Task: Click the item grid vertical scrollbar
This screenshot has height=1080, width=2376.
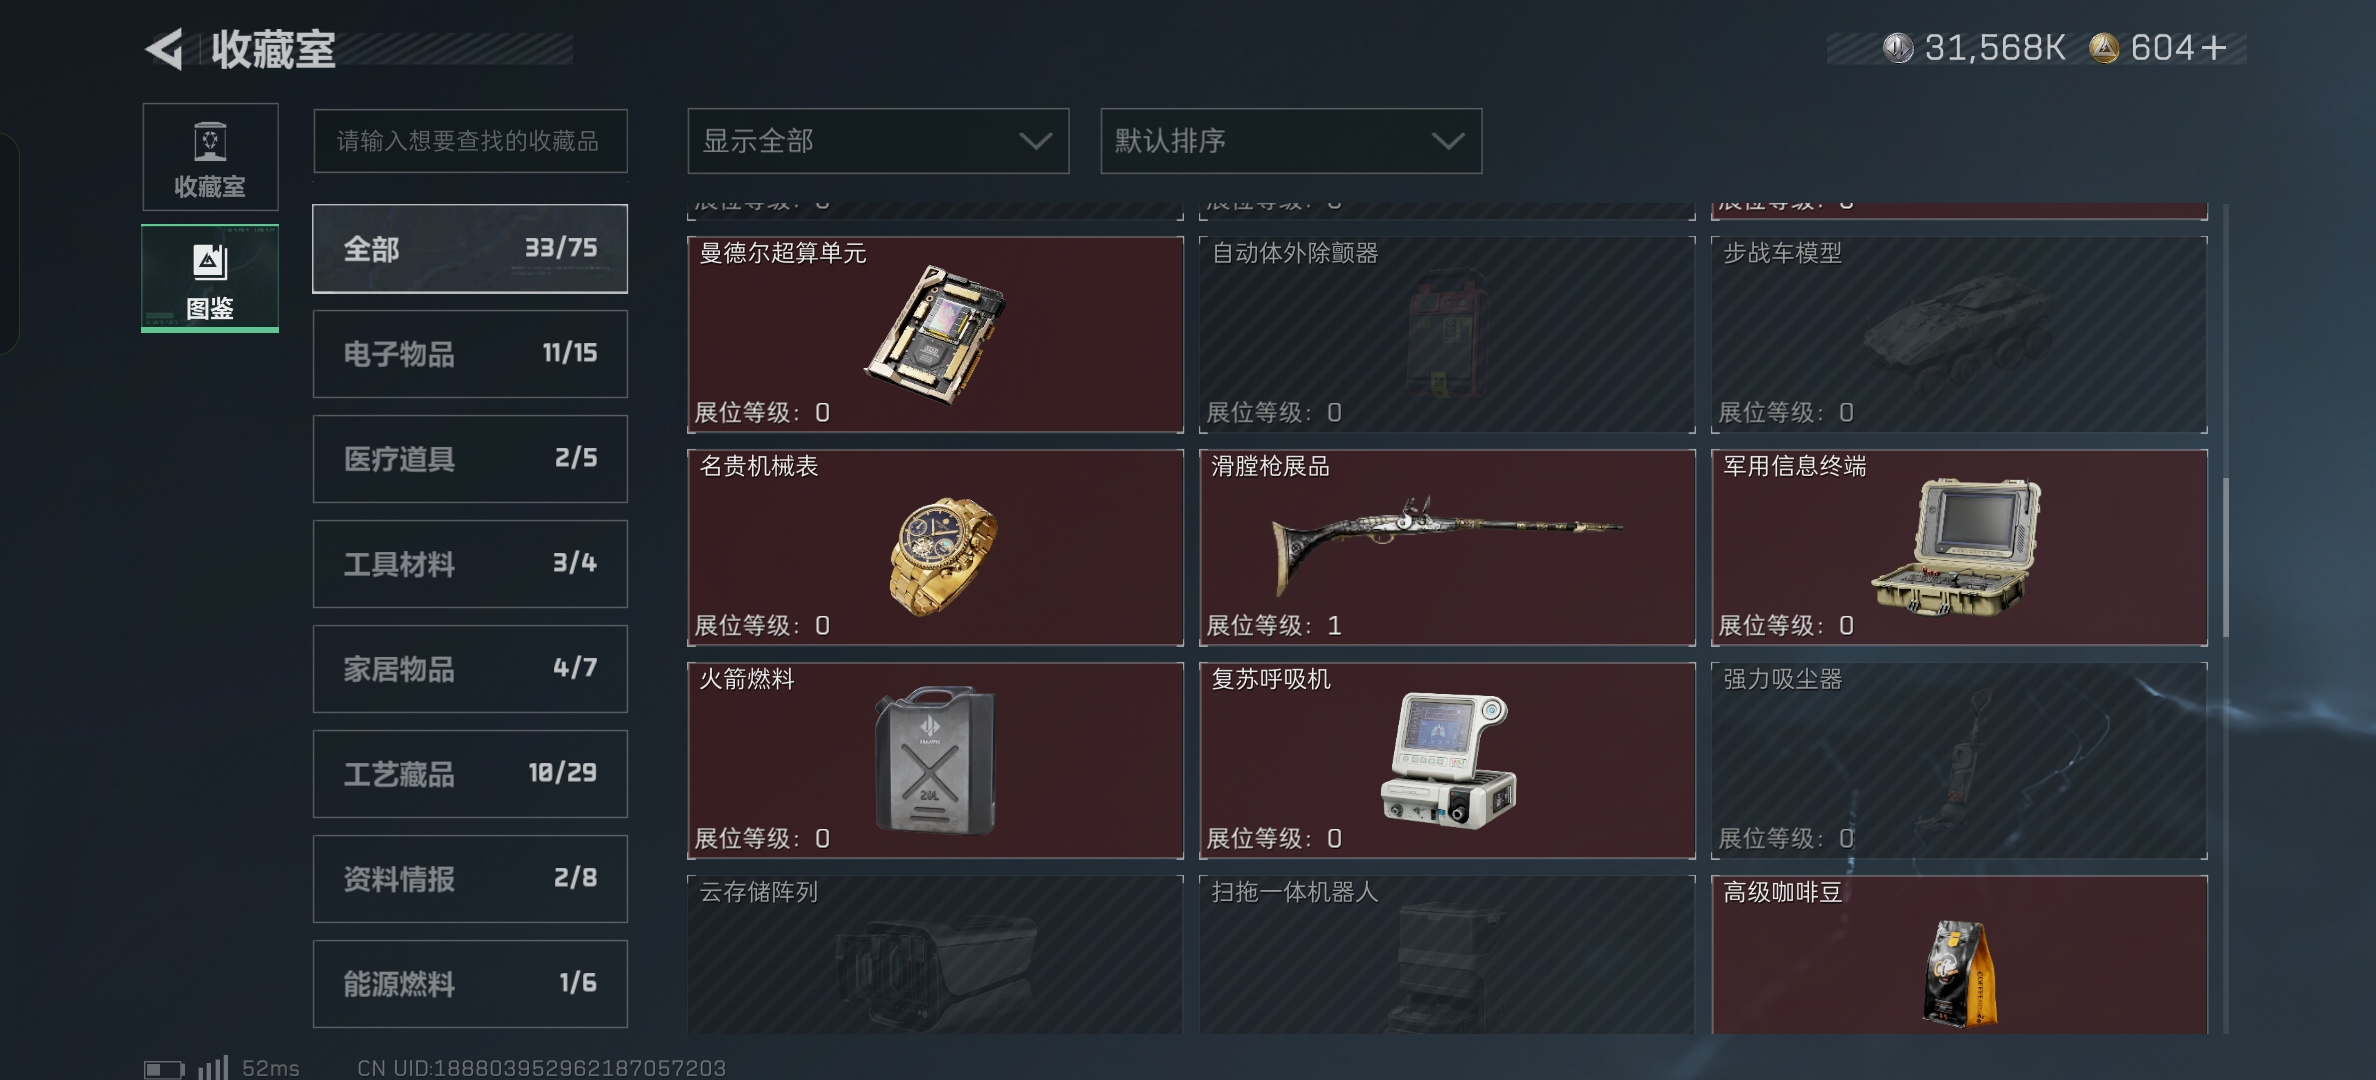Action: pyautogui.click(x=2225, y=557)
